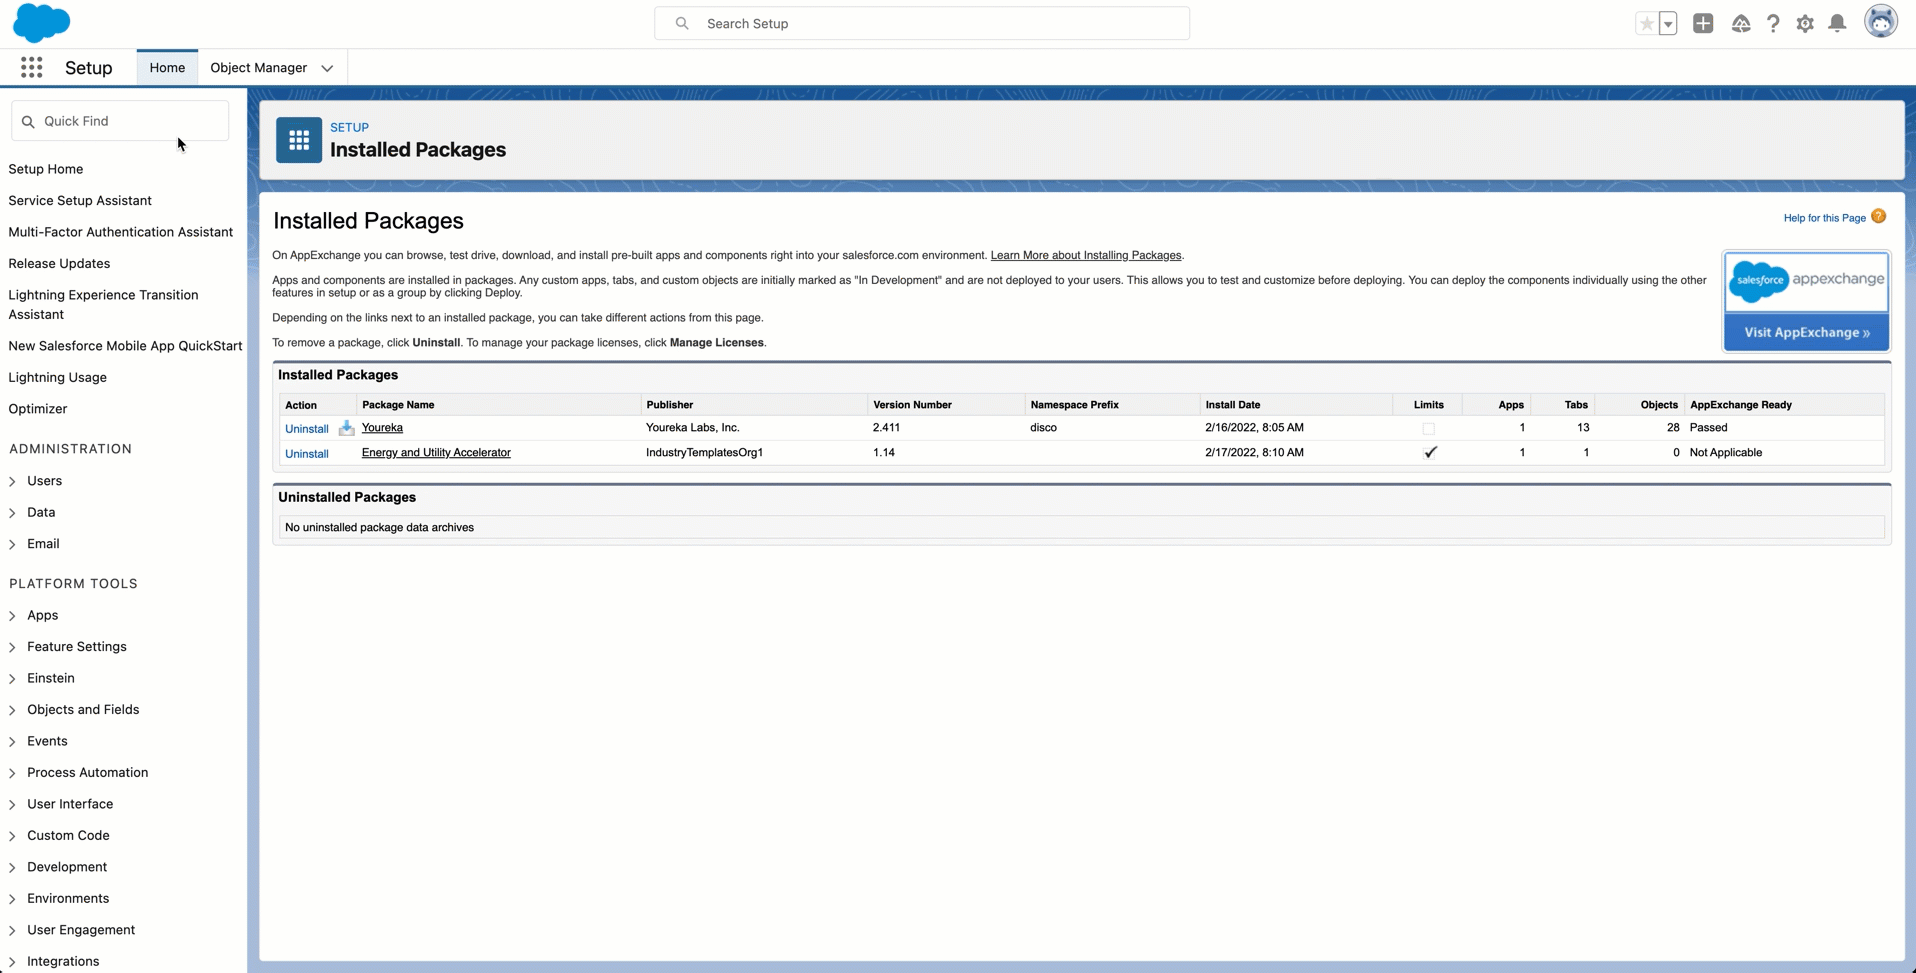
Task: Open Lightning Experience Transition Assistant
Action: pos(103,304)
